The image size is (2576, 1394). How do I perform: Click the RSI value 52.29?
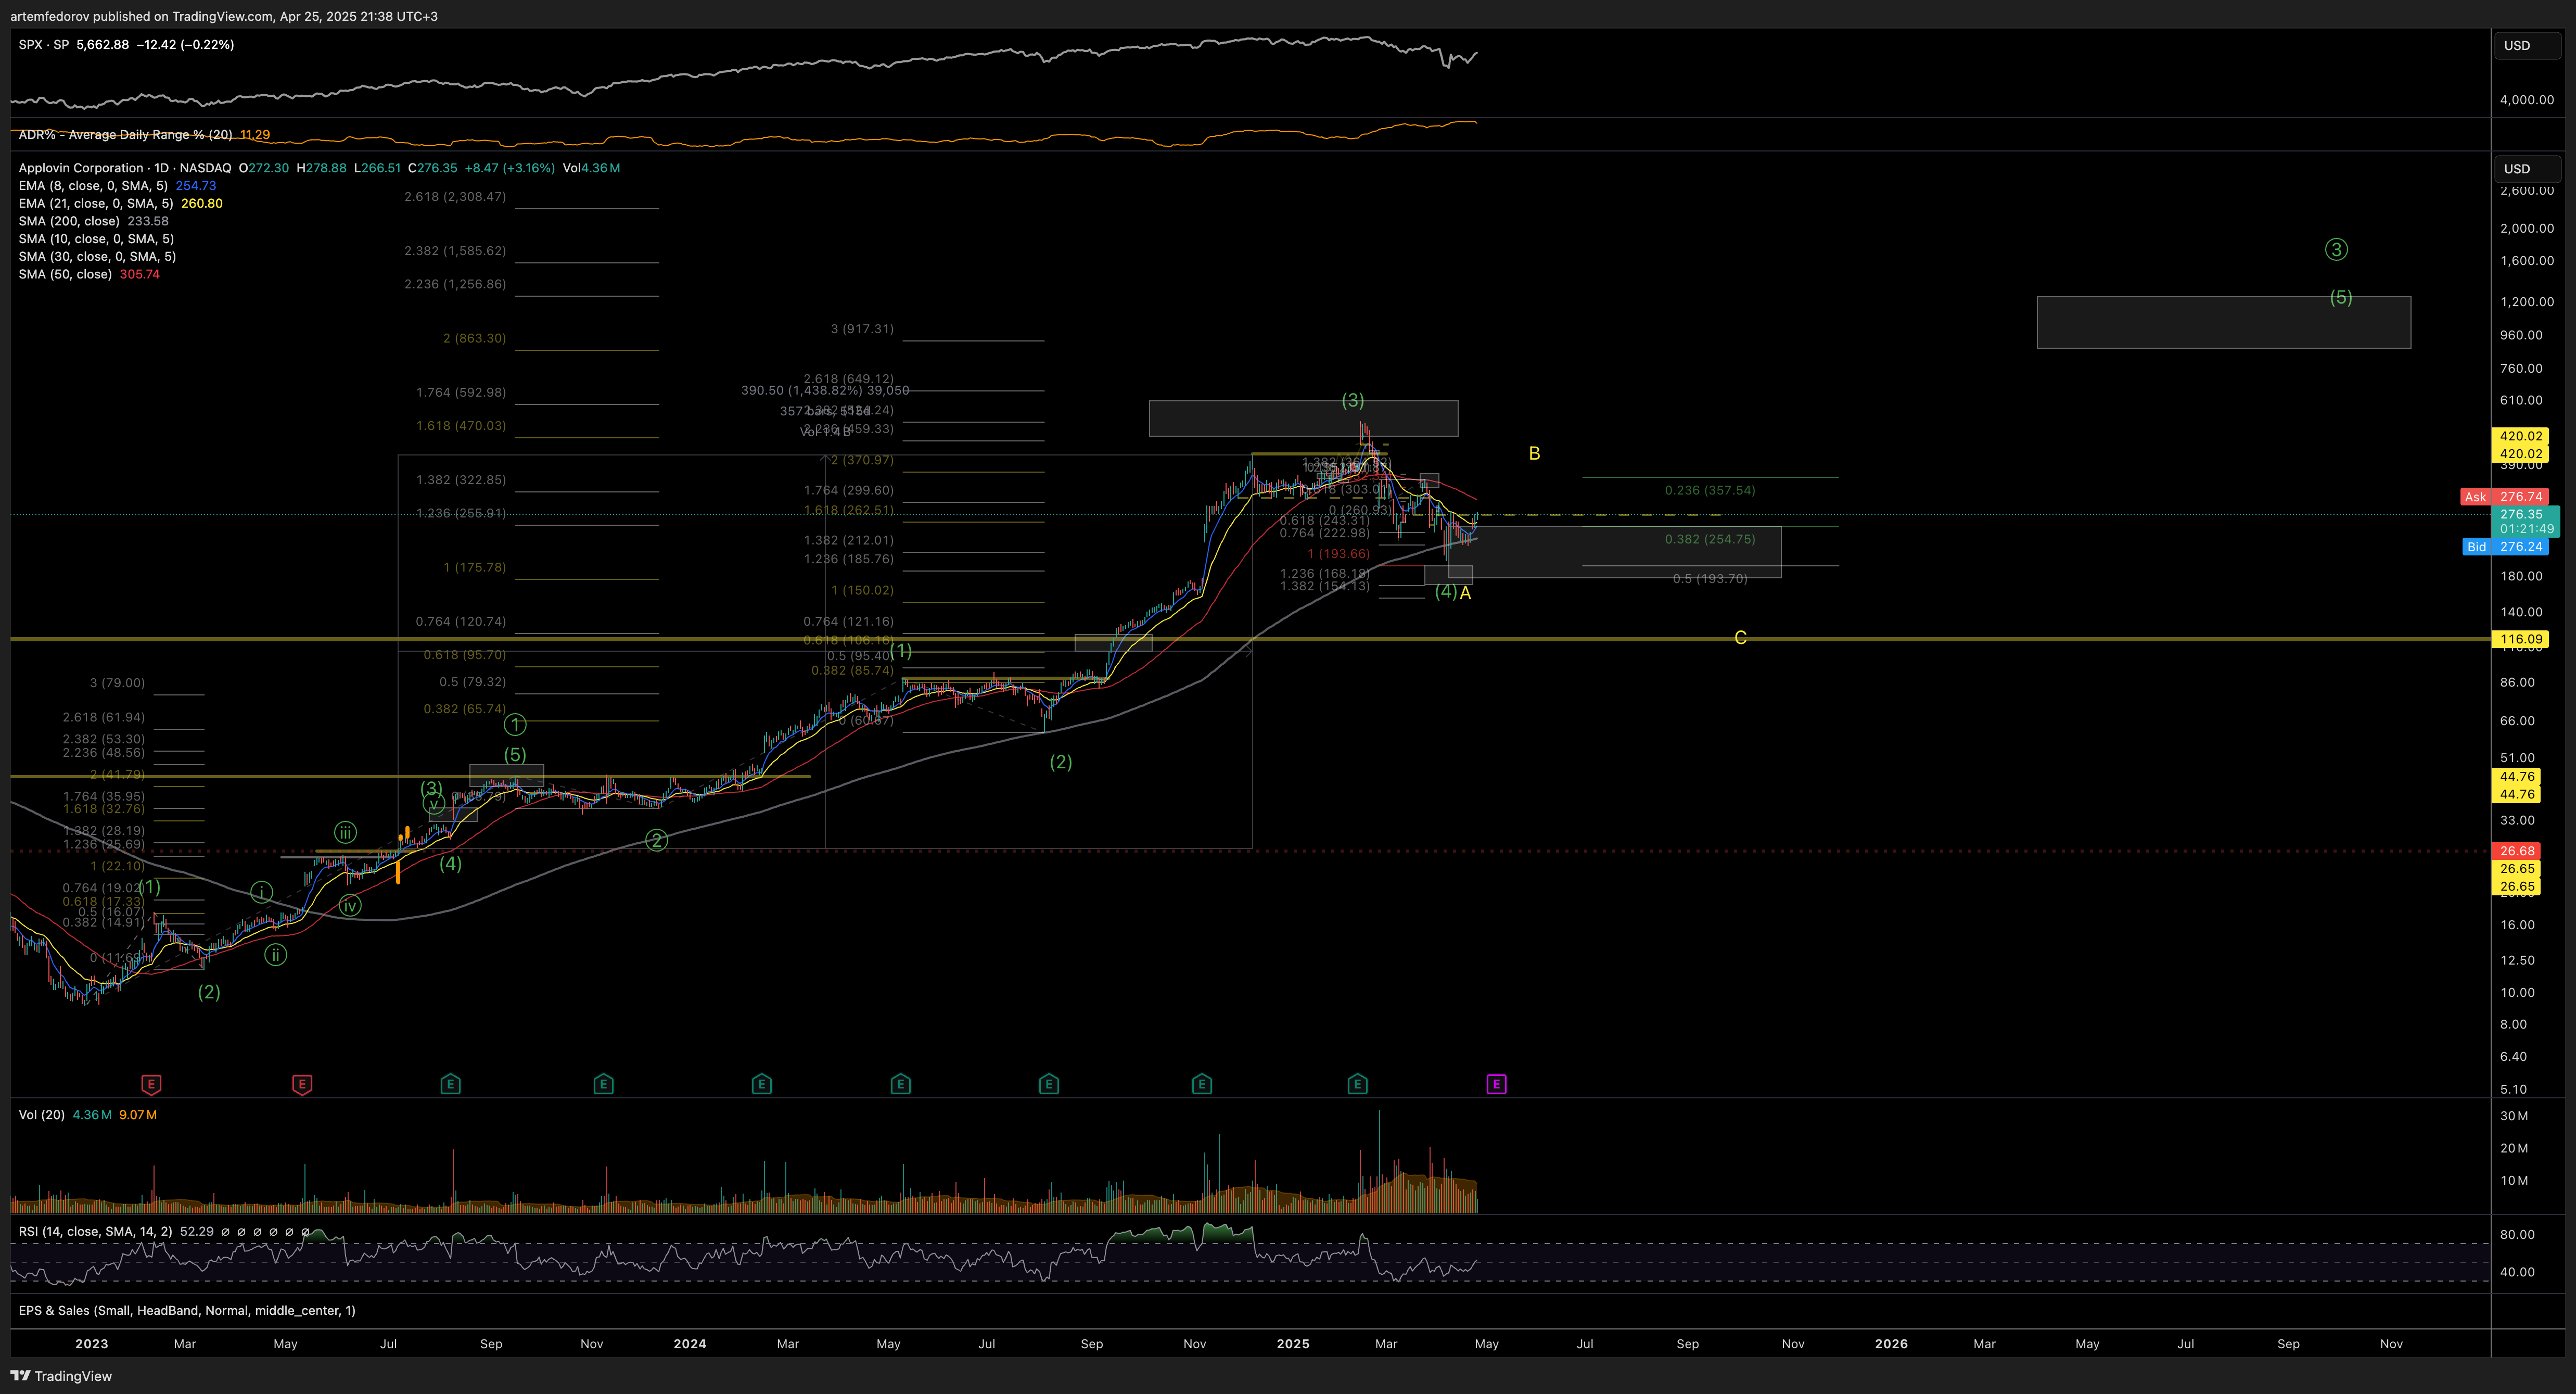click(x=197, y=1232)
